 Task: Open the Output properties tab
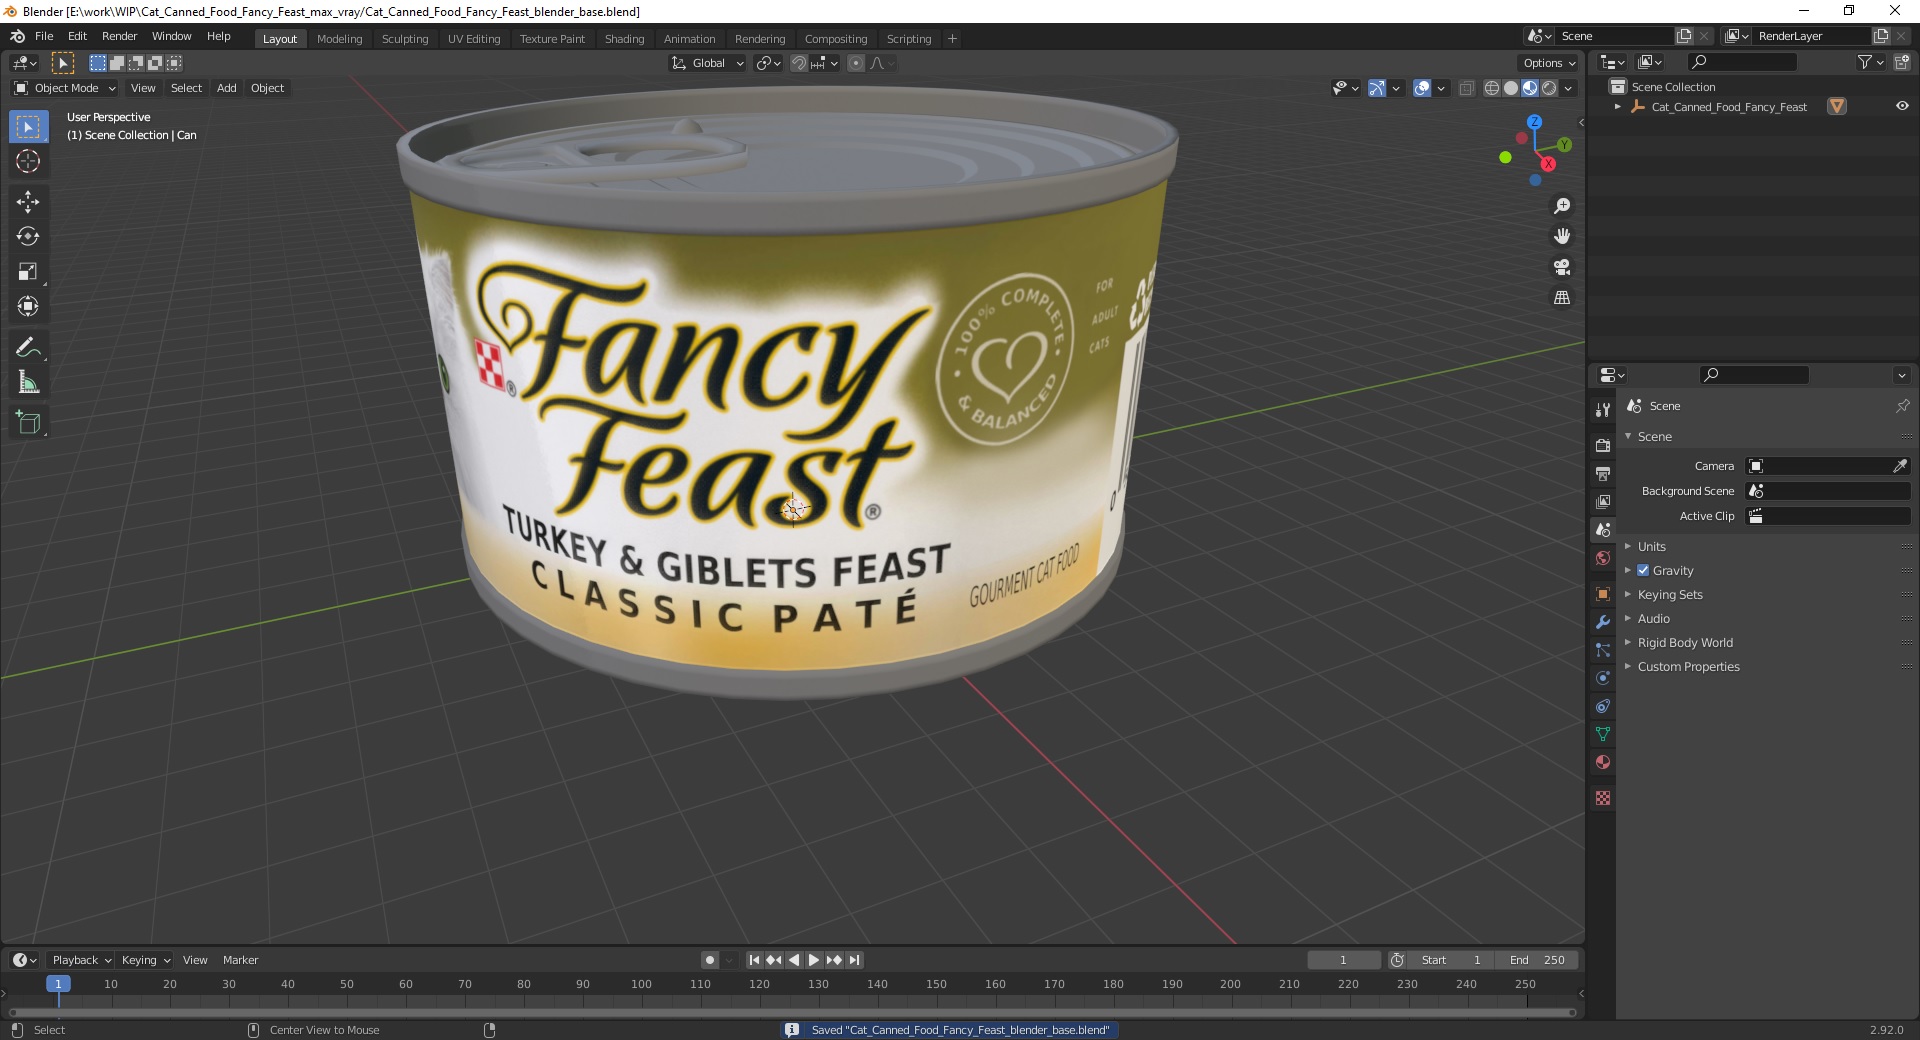click(x=1603, y=473)
